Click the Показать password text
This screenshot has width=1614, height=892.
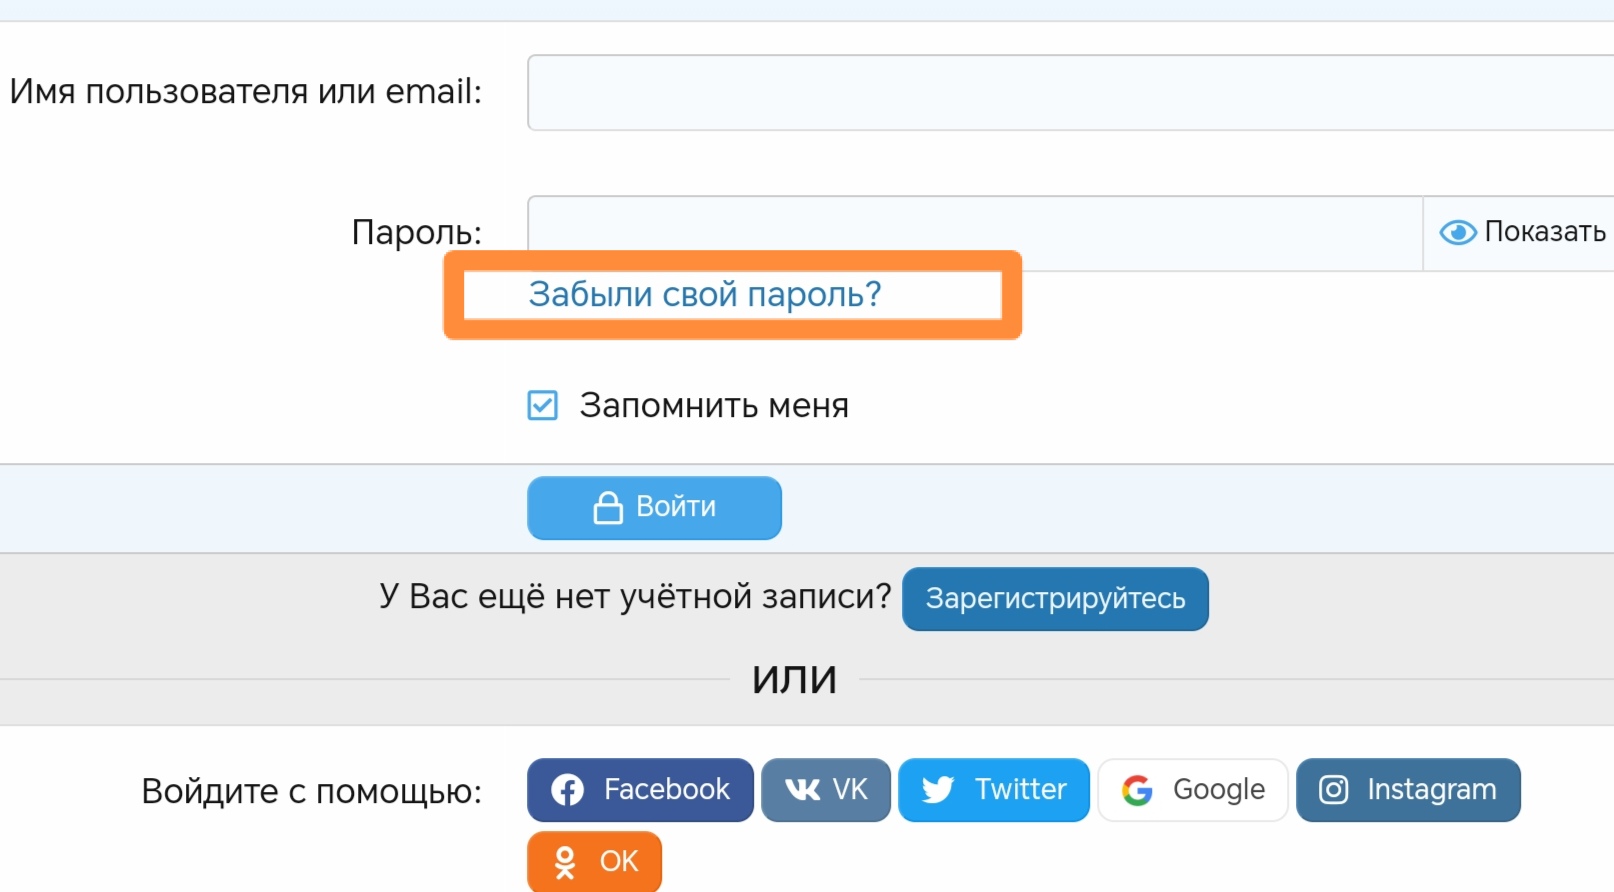(x=1544, y=232)
